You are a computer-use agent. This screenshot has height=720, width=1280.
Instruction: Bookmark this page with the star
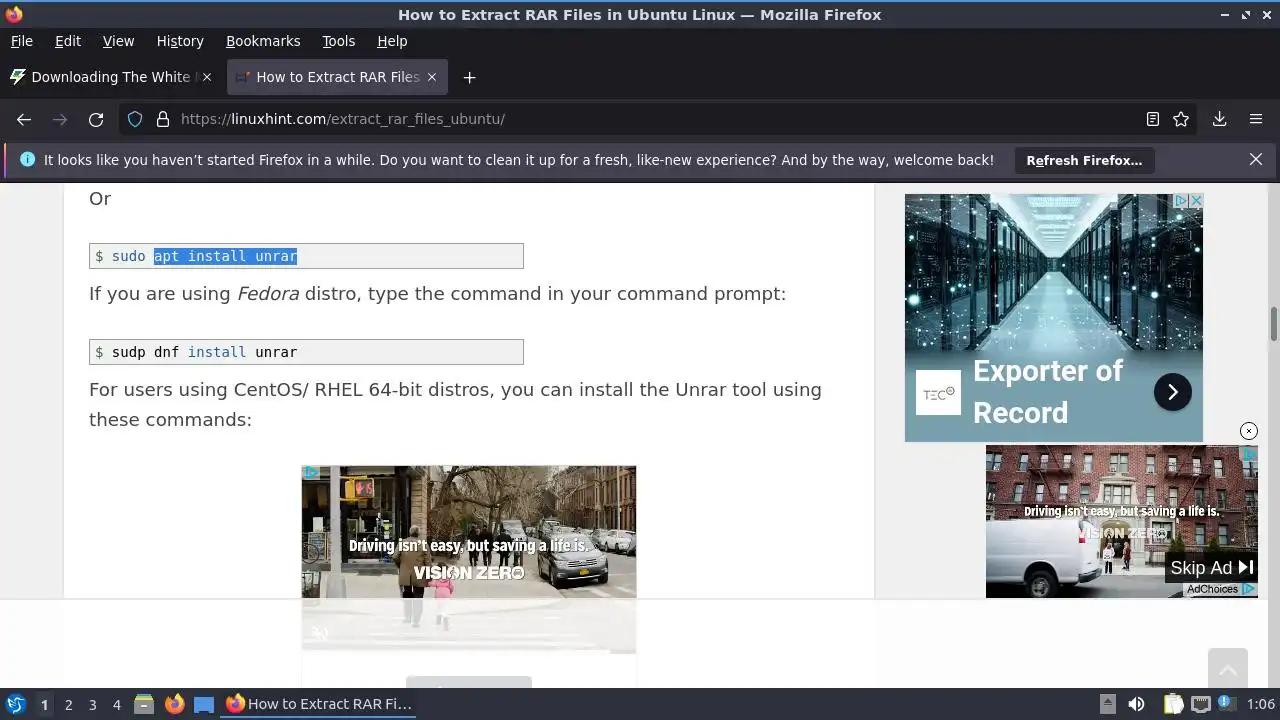click(1181, 119)
